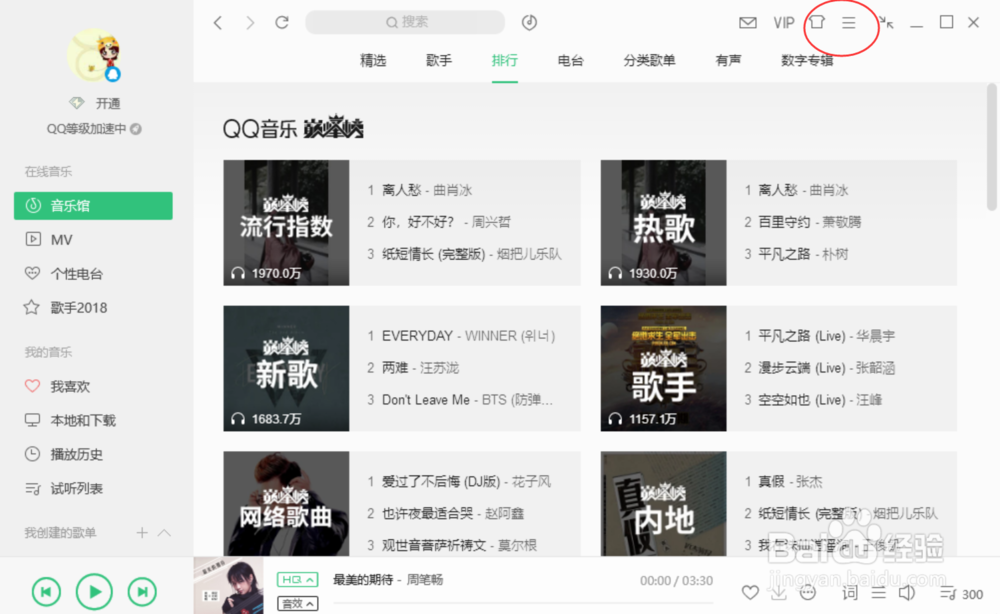Open the VIP page

(784, 22)
